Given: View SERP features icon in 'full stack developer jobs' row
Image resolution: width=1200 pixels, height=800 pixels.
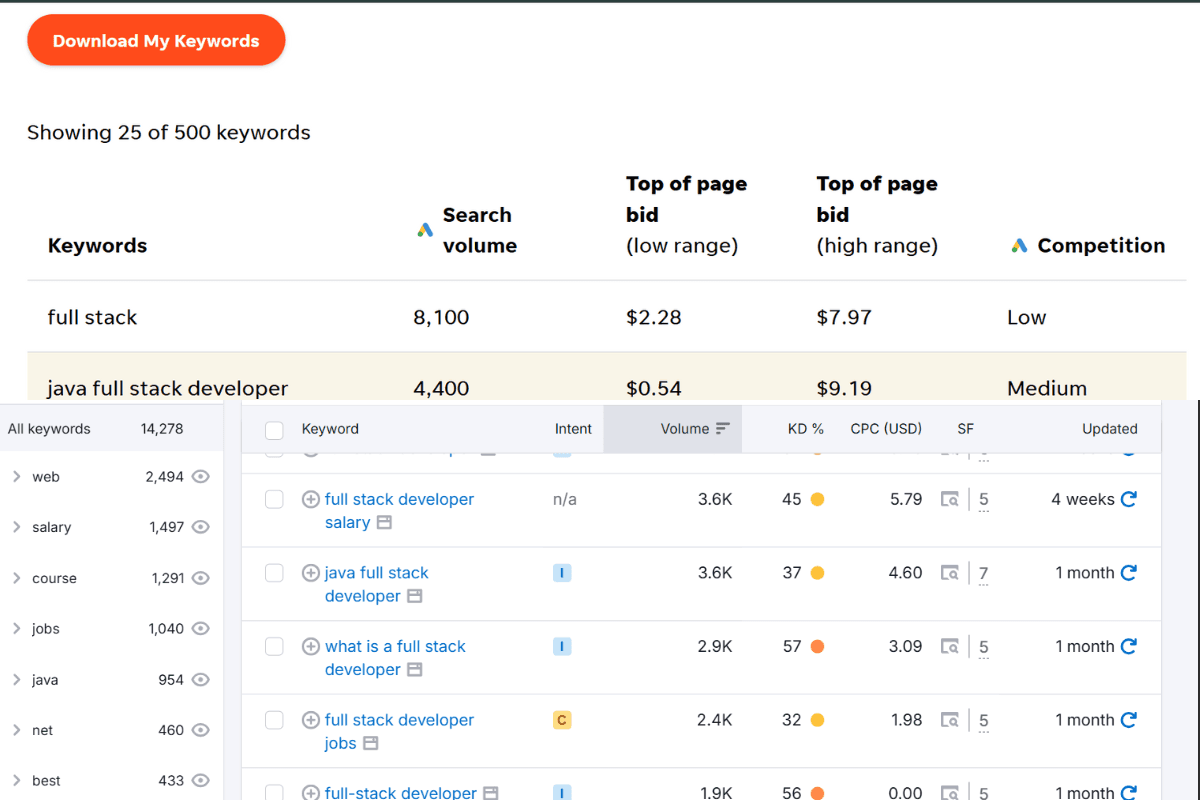Looking at the screenshot, I should pyautogui.click(x=950, y=720).
